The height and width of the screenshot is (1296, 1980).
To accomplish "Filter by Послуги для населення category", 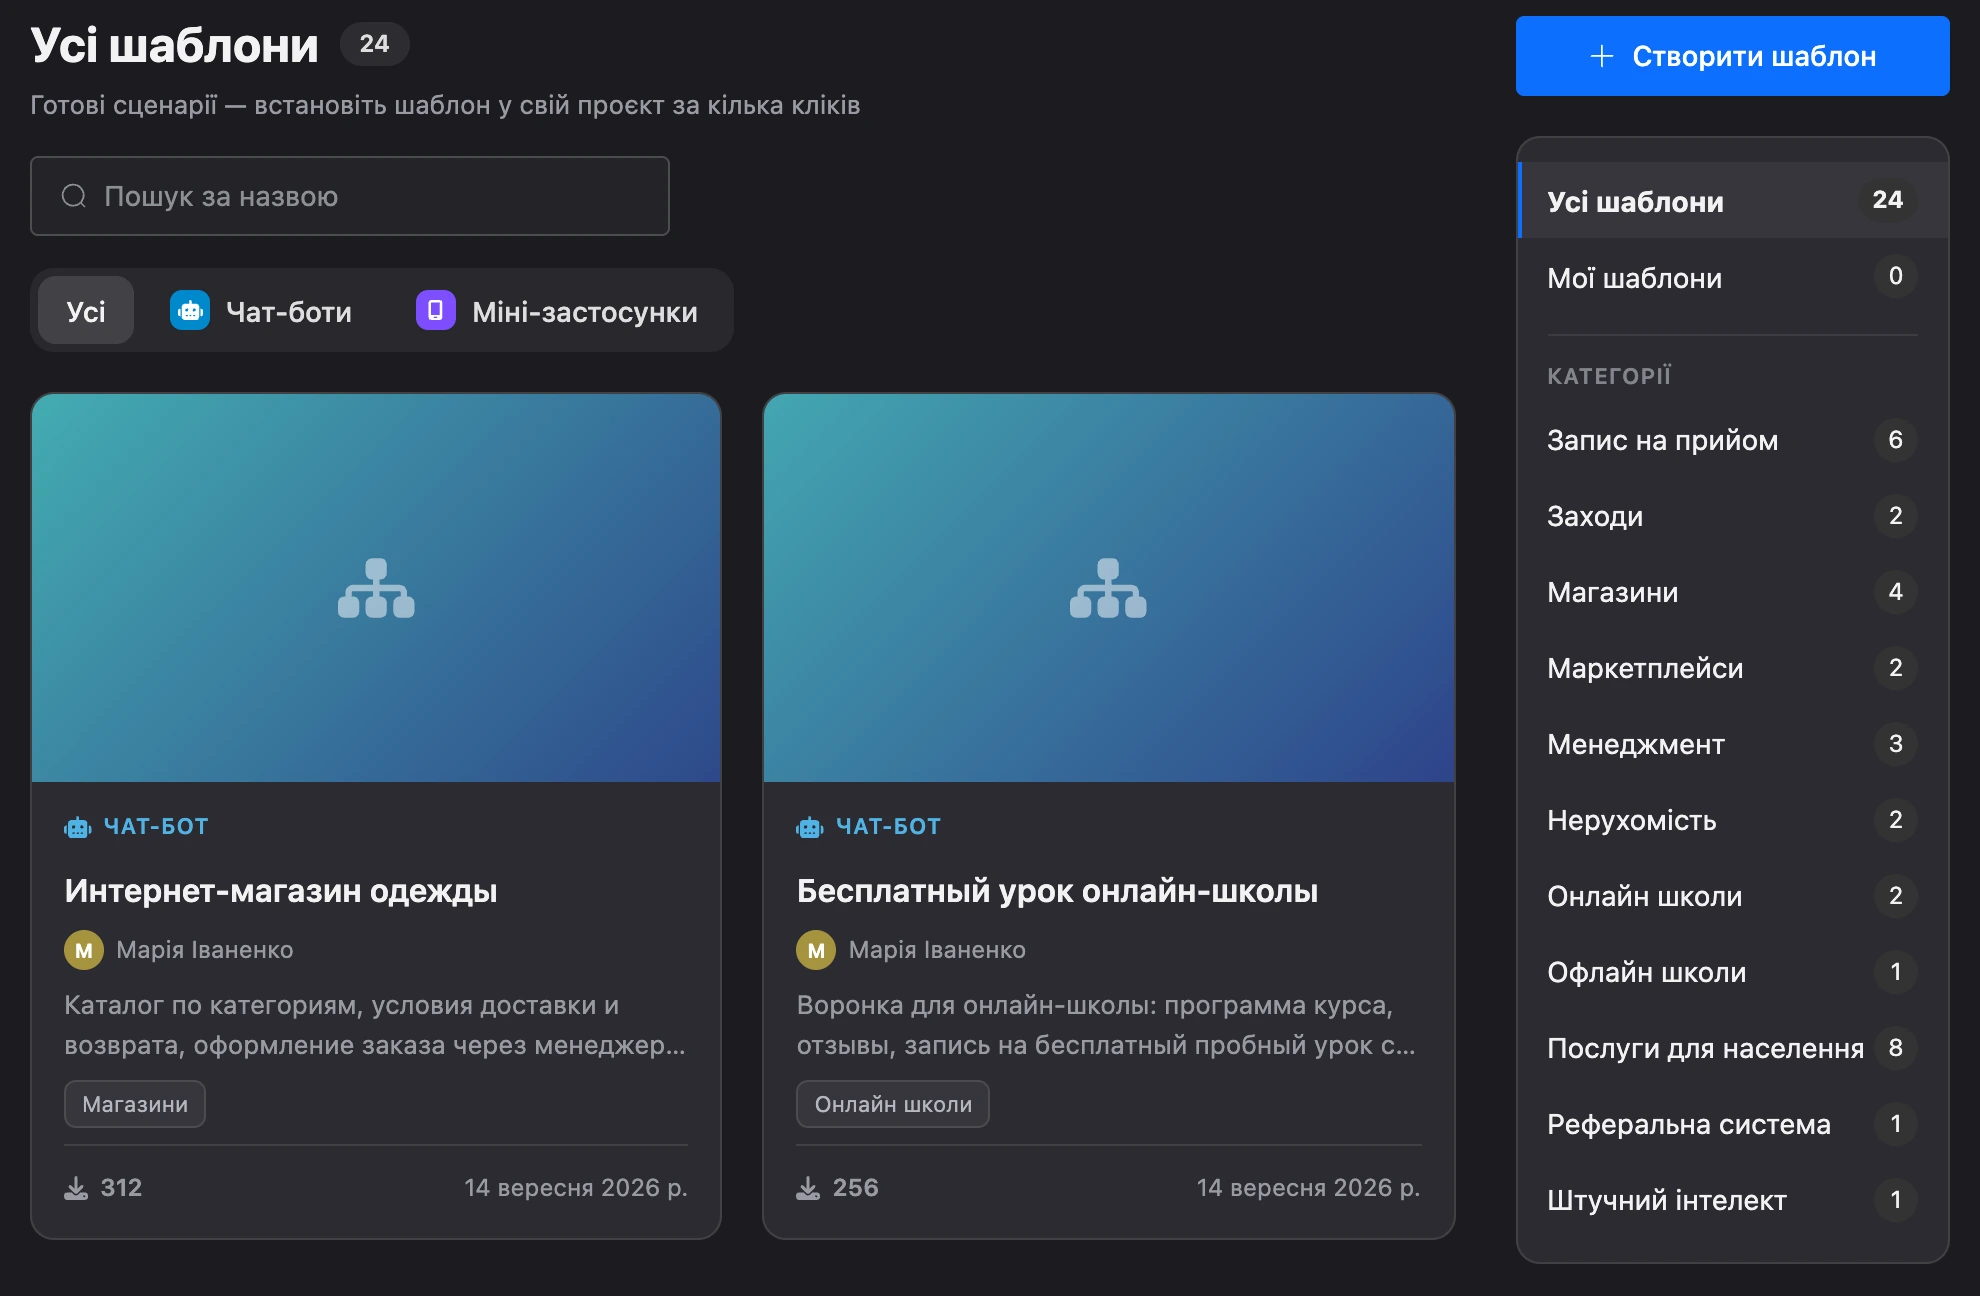I will click(1732, 1048).
